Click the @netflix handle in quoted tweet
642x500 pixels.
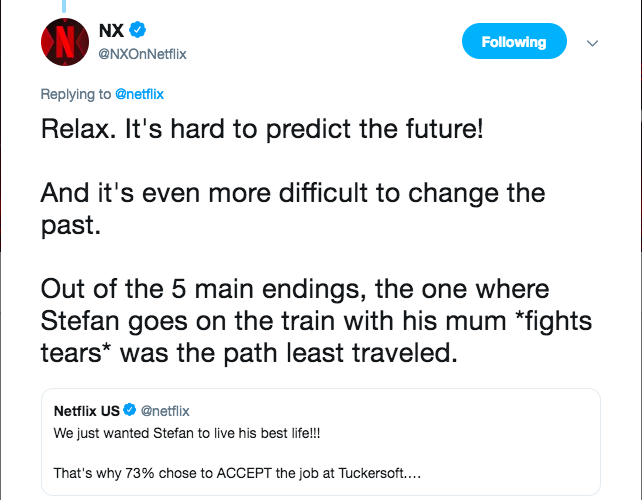[165, 411]
